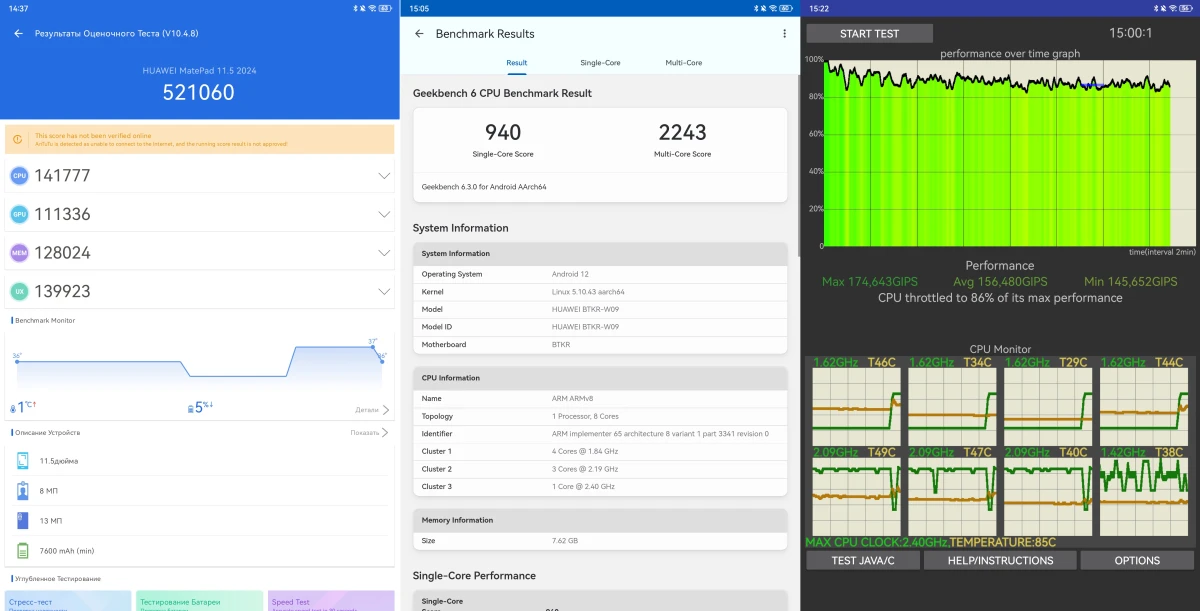Viewport: 1200px width, 611px height.
Task: Go back using the AnTuTu results back arrow
Action: 18,33
